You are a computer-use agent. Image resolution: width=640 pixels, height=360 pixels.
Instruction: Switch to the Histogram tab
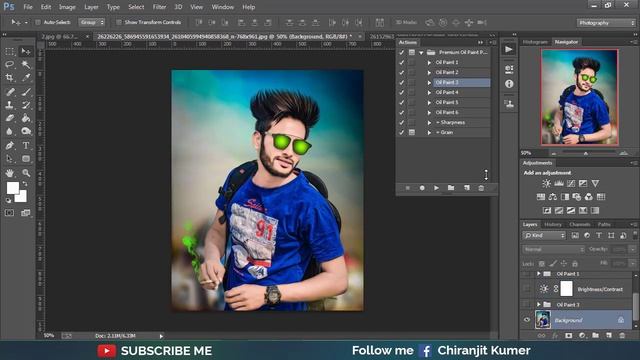(535, 42)
